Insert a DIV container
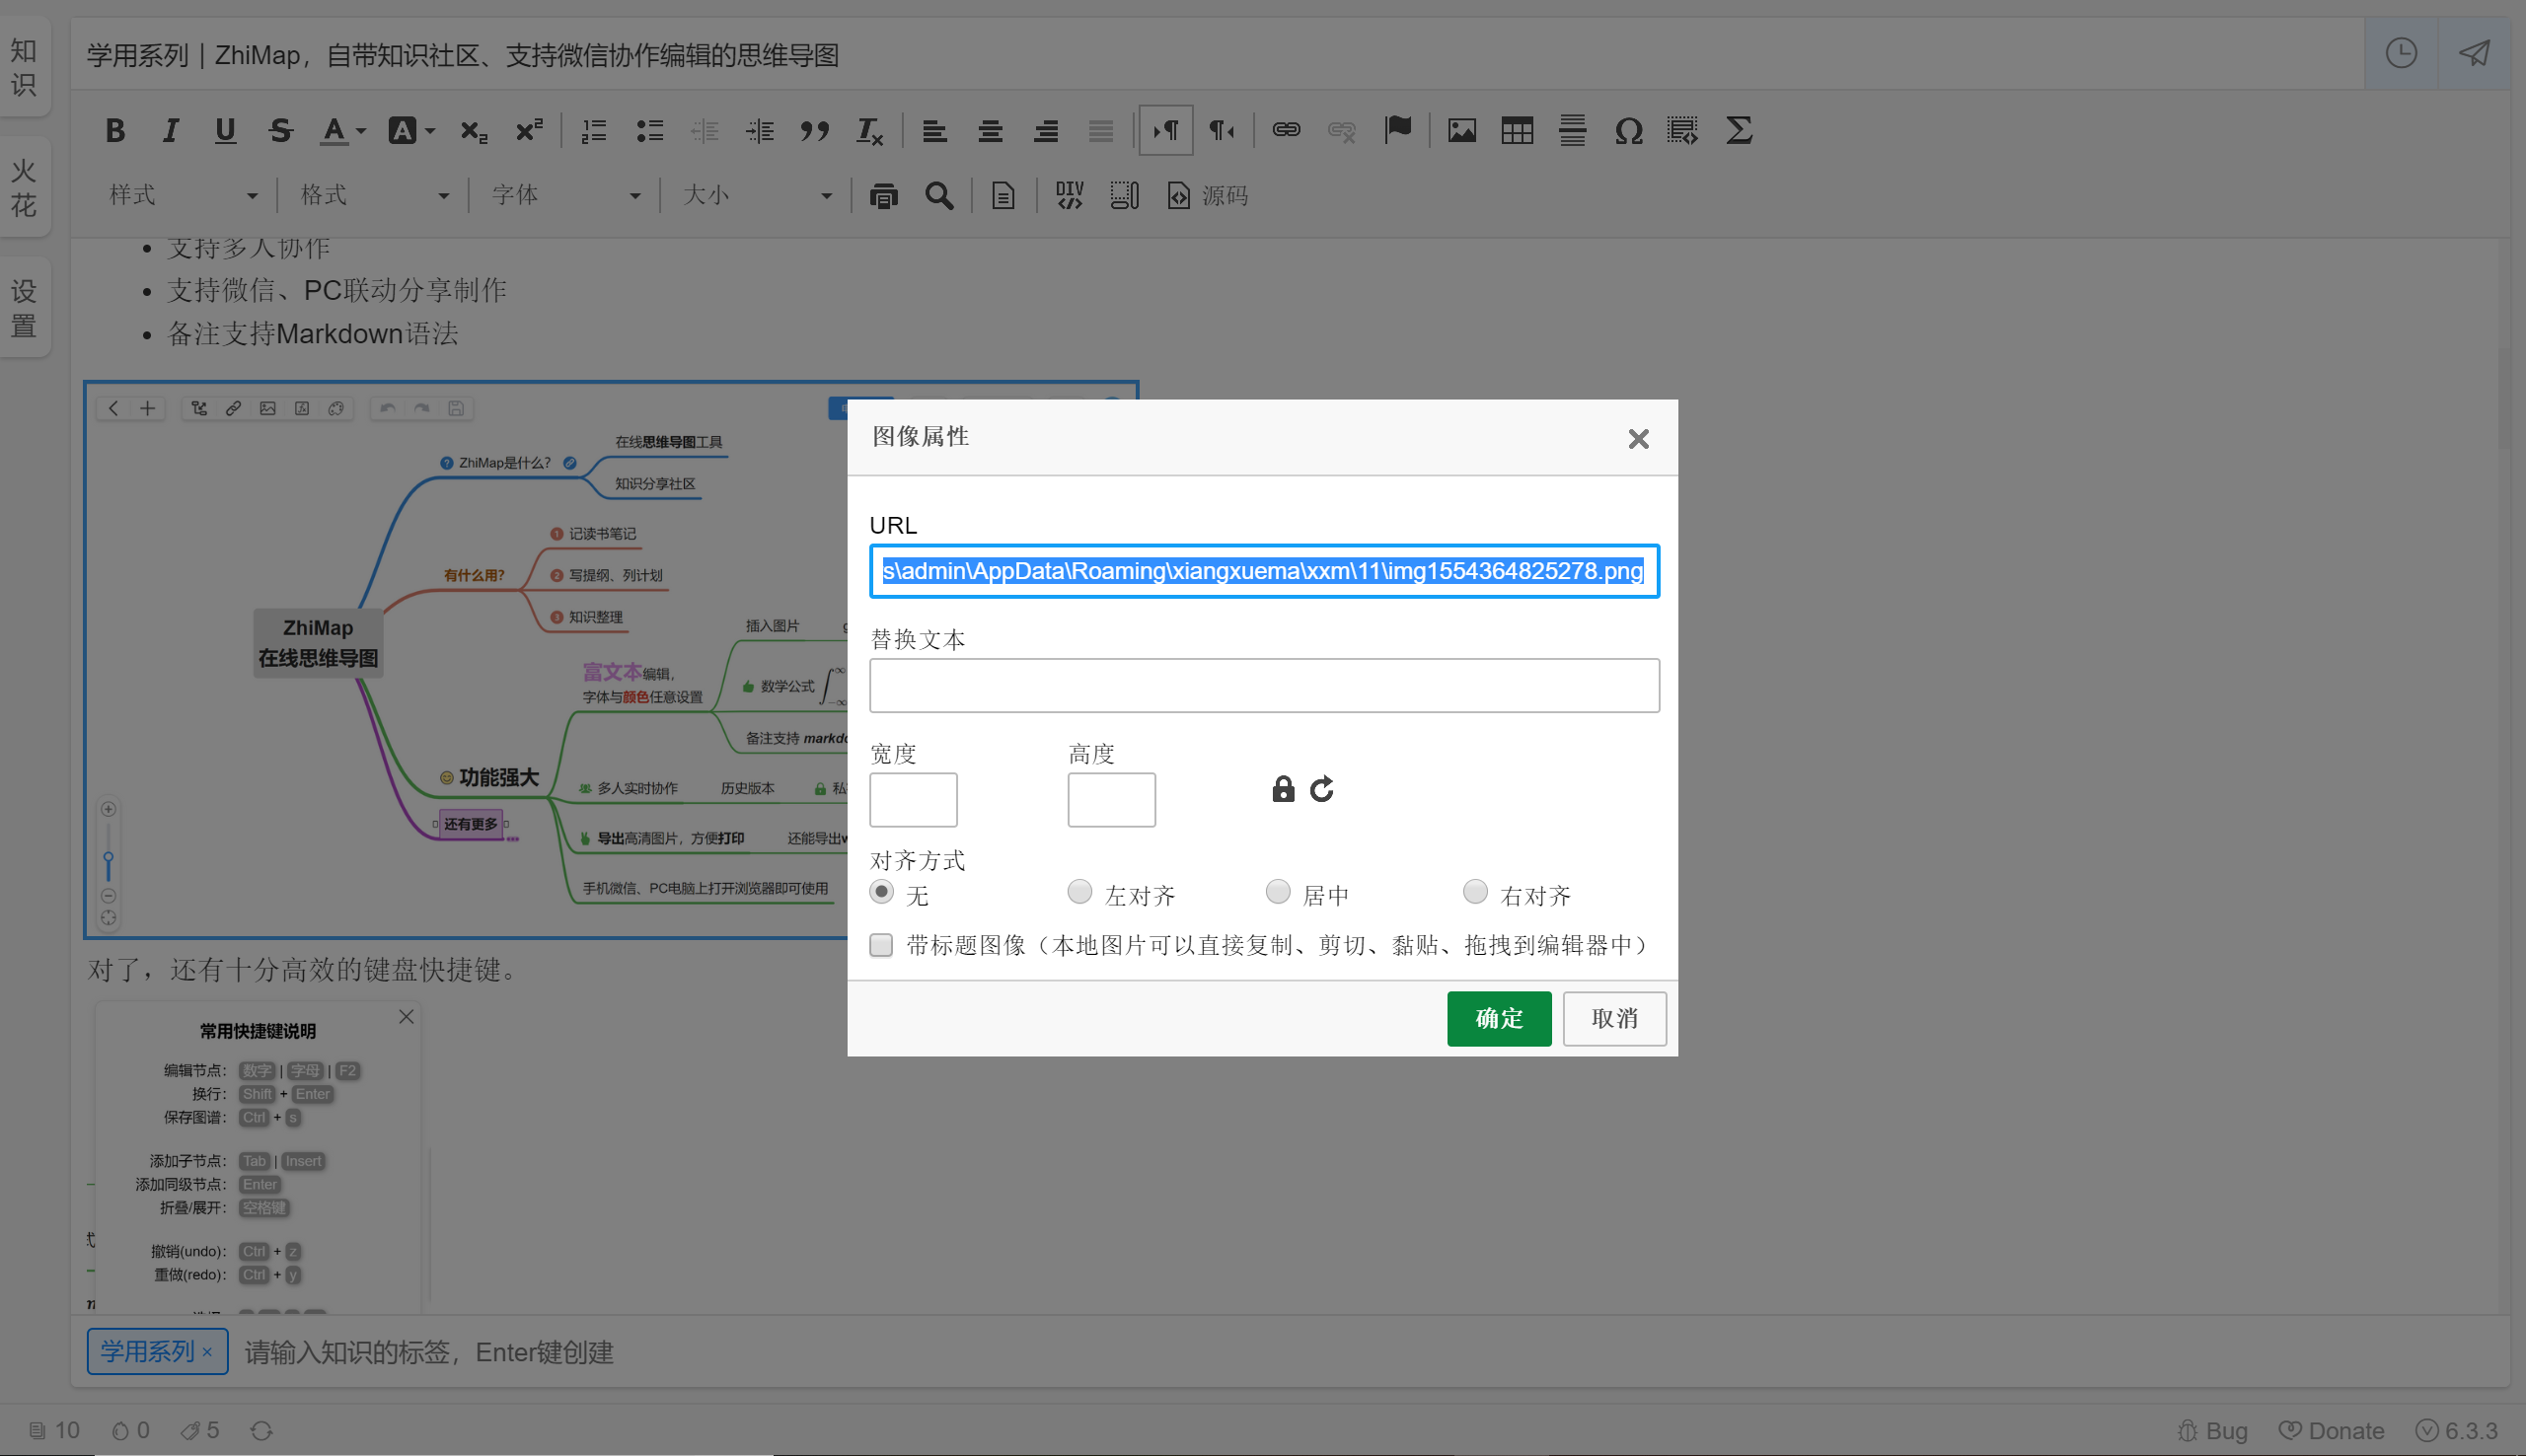Image resolution: width=2526 pixels, height=1456 pixels. (1069, 196)
